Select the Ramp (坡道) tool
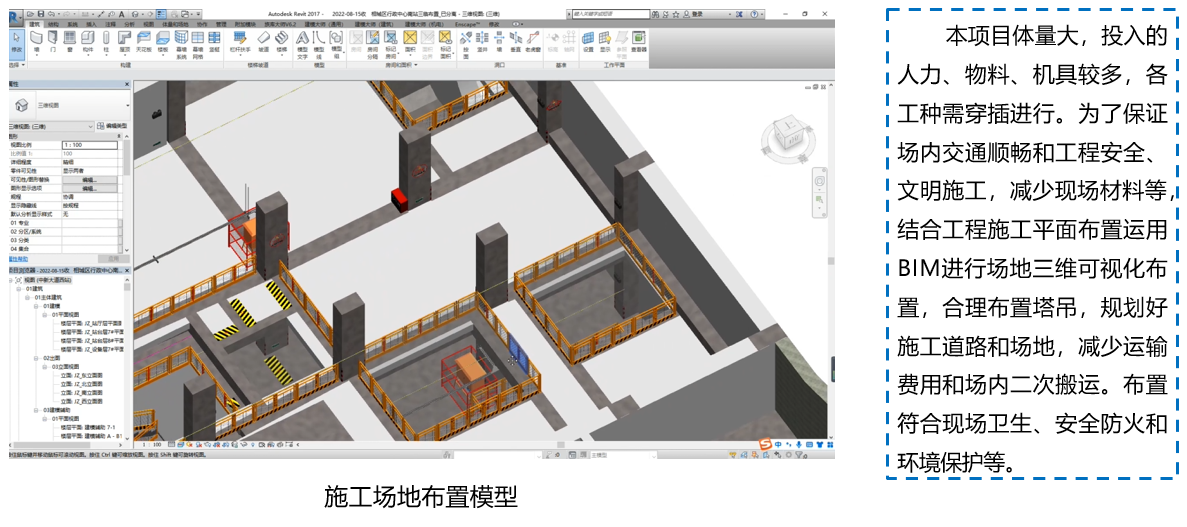 coord(263,42)
